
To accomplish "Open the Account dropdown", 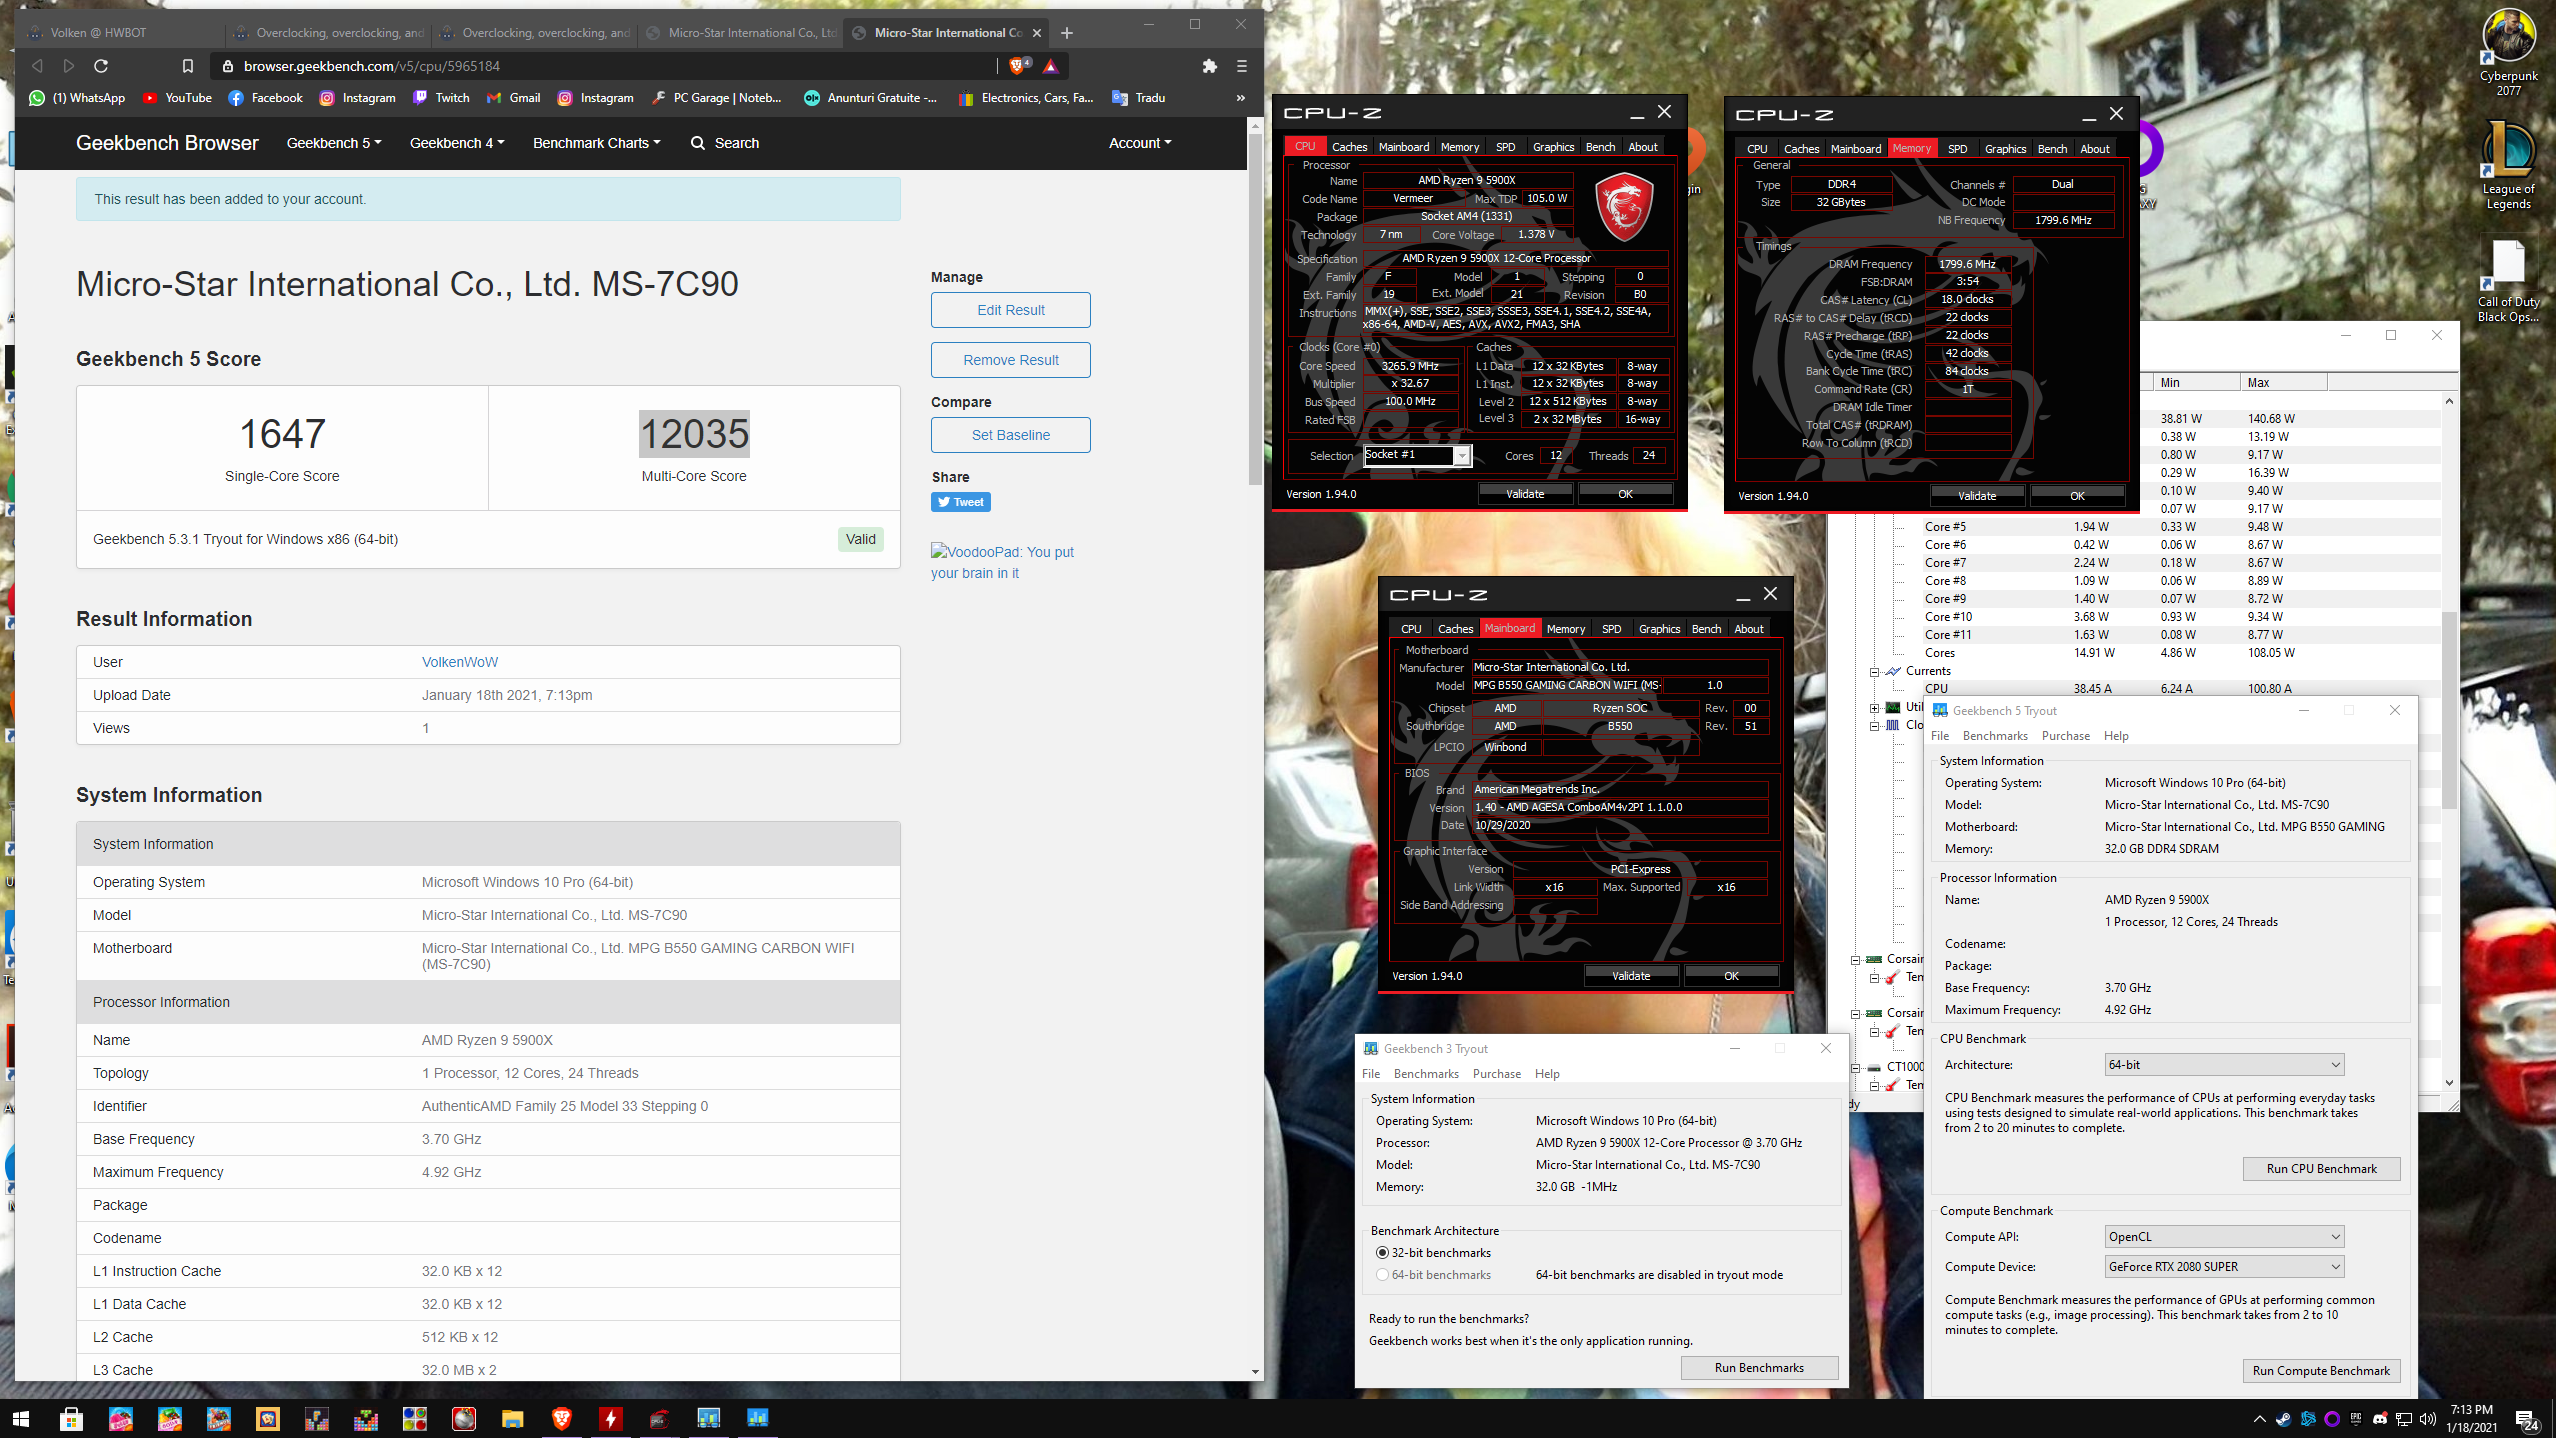I will click(x=1140, y=143).
